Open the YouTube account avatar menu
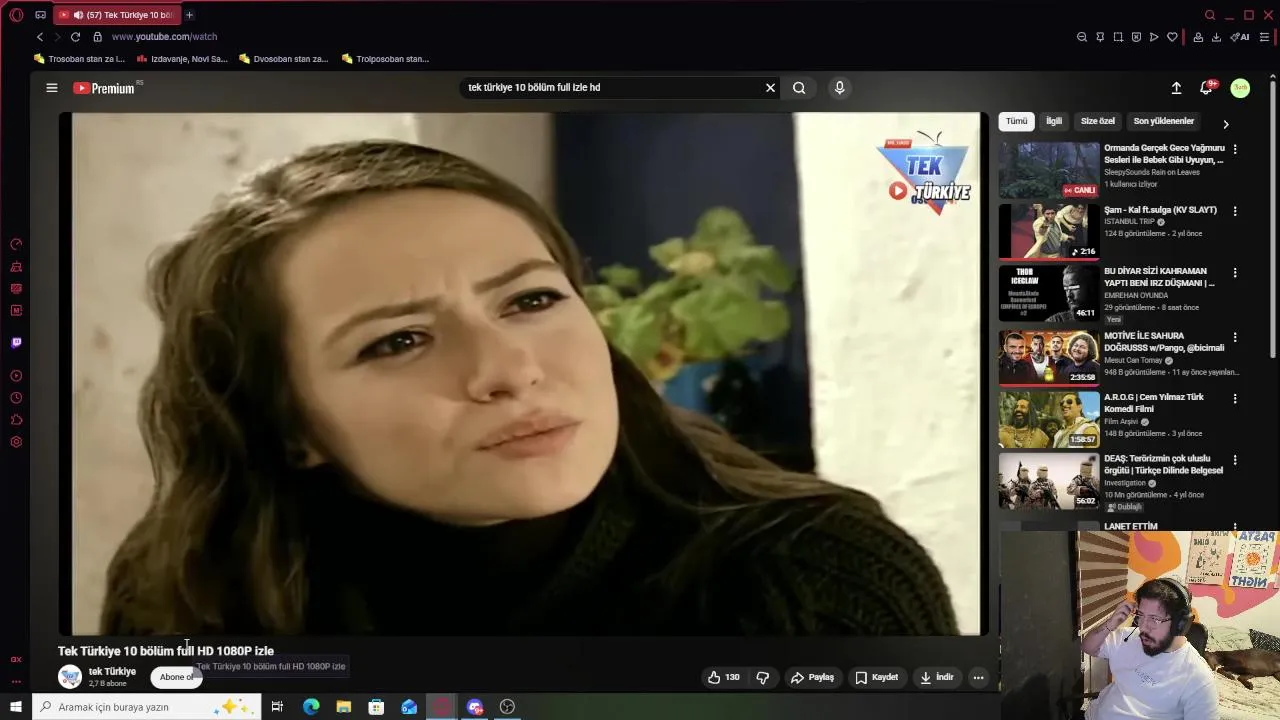 1240,88
